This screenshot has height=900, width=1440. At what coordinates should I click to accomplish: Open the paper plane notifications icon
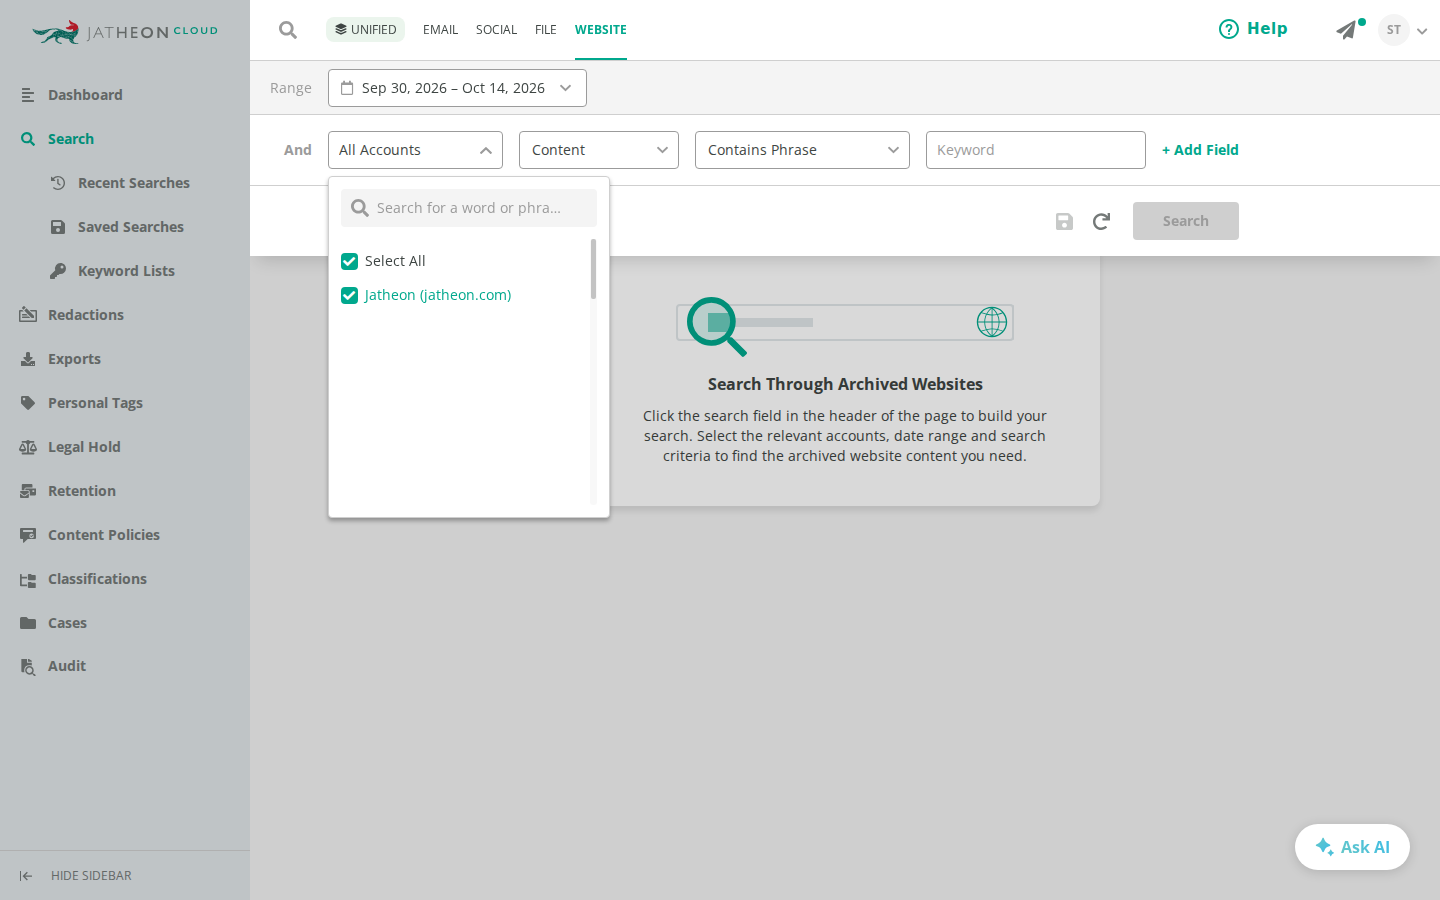coord(1348,30)
